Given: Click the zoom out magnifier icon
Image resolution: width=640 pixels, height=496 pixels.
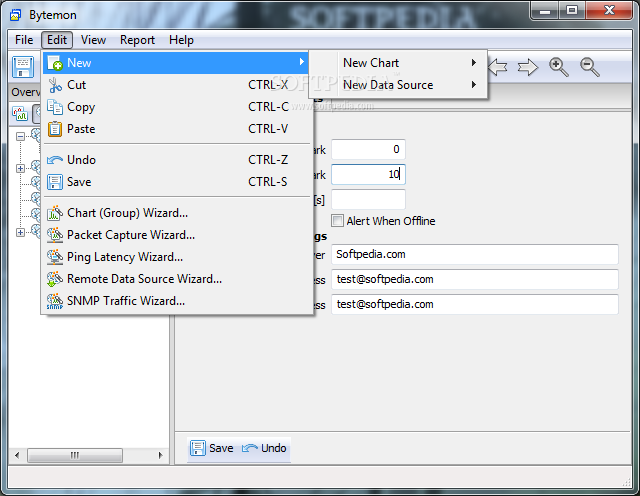Looking at the screenshot, I should coord(590,67).
